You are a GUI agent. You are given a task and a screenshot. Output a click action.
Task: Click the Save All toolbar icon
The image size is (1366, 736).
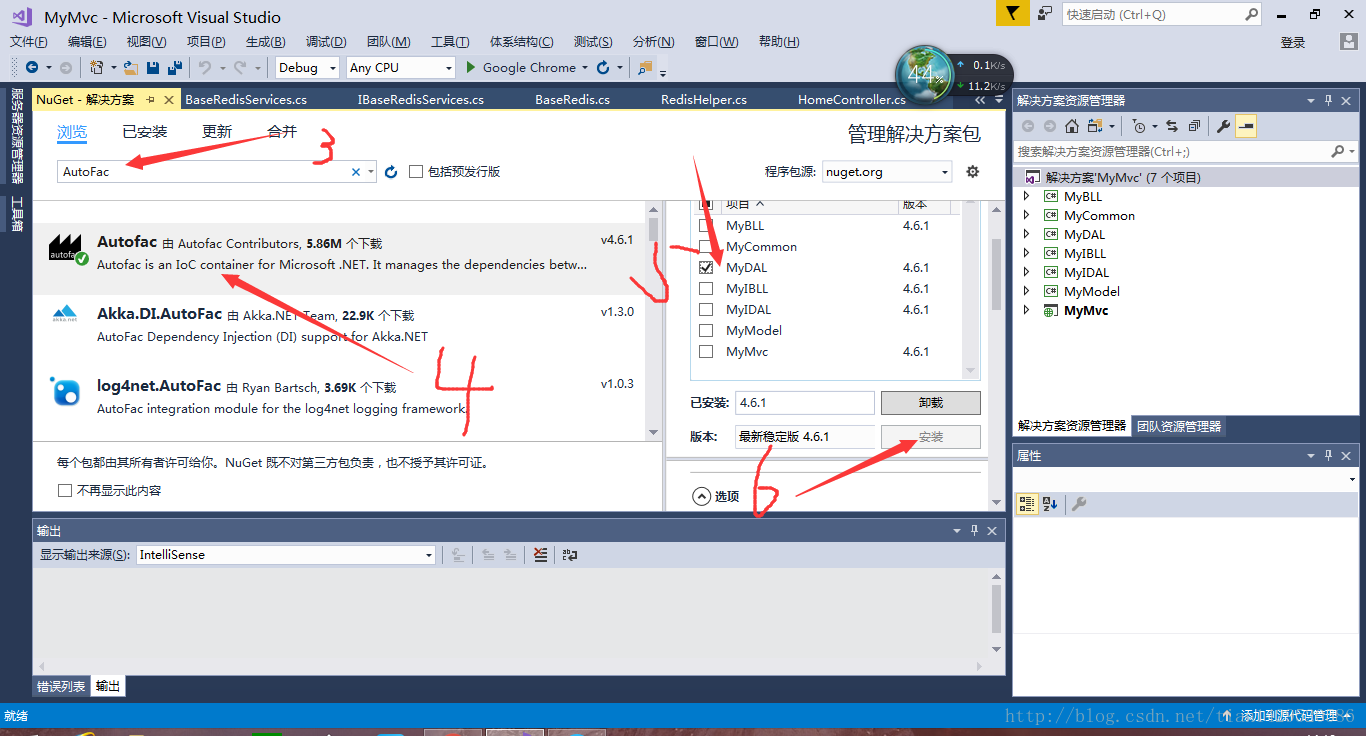click(175, 68)
